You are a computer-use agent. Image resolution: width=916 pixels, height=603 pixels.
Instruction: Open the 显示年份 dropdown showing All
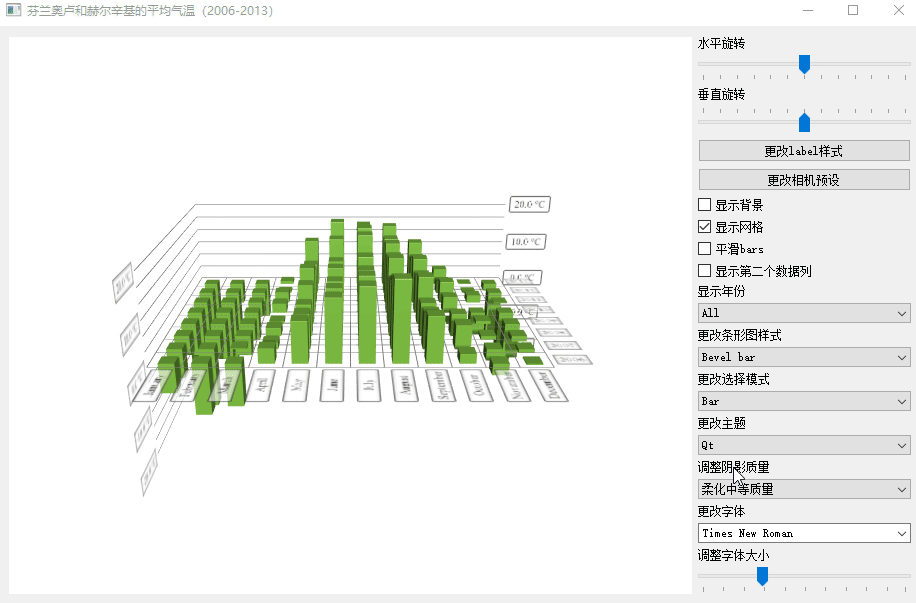pos(804,313)
